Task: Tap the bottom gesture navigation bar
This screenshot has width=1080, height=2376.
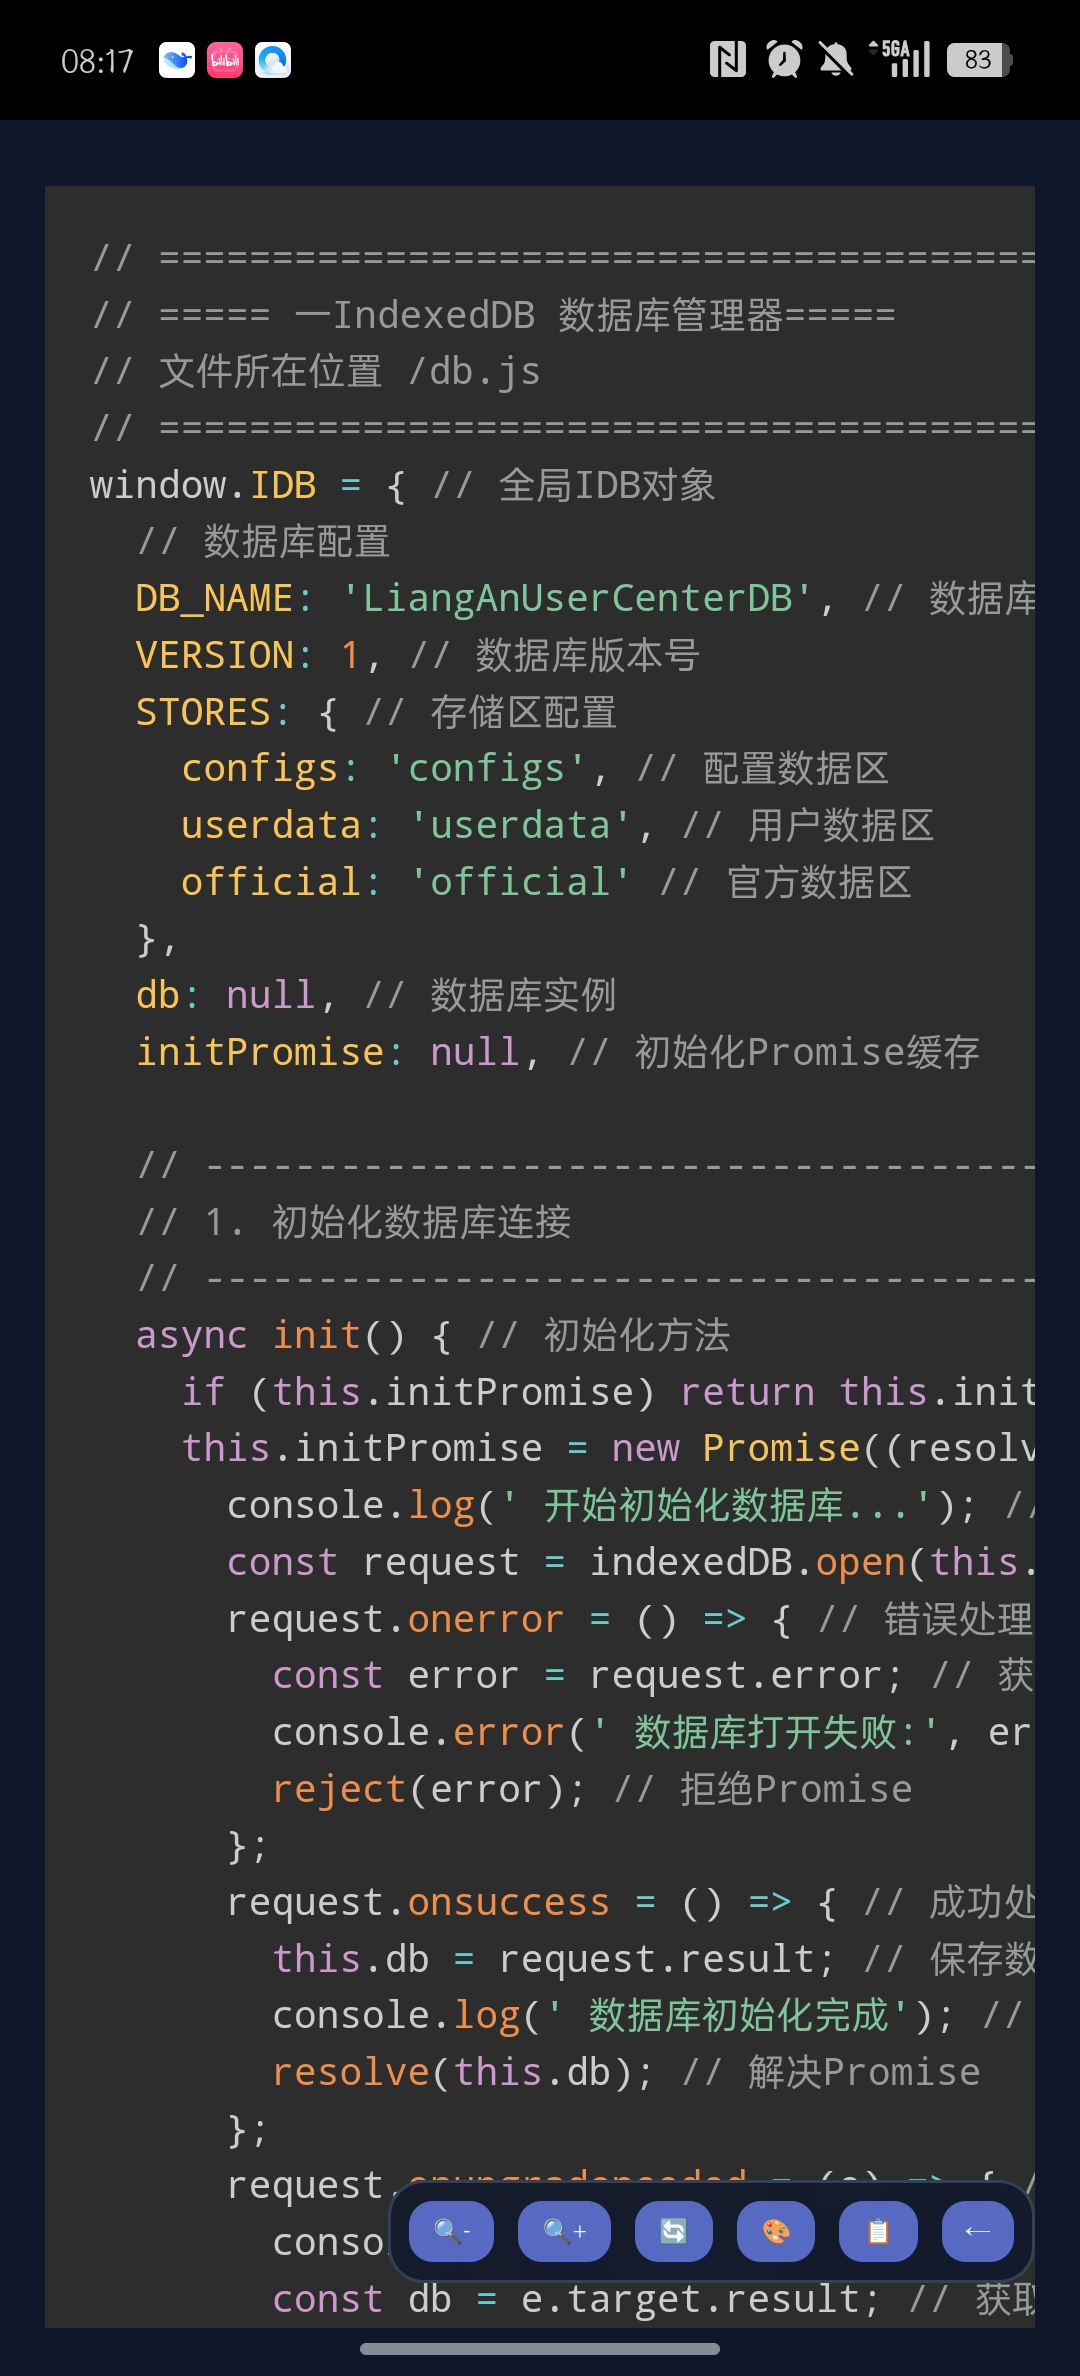Action: click(540, 2347)
